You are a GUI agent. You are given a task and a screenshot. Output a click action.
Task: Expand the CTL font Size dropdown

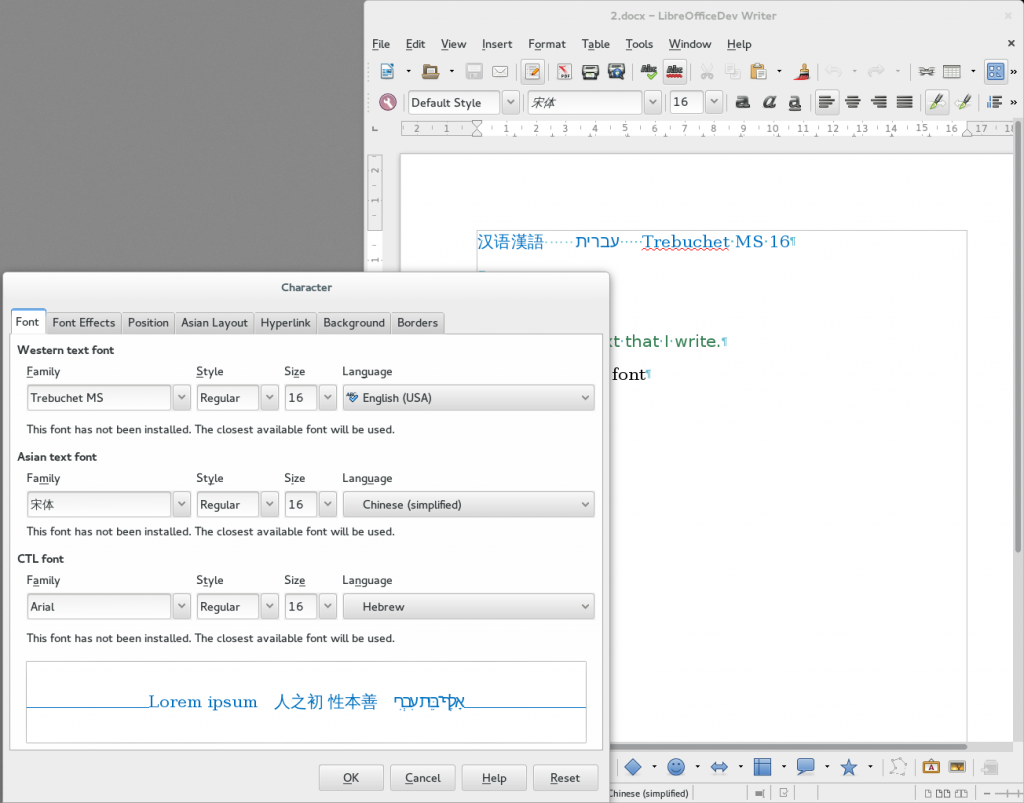pyautogui.click(x=327, y=606)
